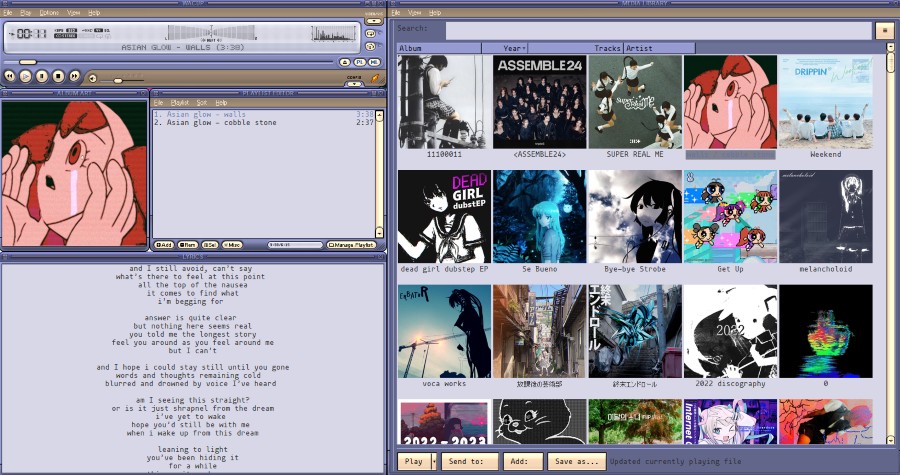Focus the Media Library Search field
900x475 pixels.
tap(659, 30)
